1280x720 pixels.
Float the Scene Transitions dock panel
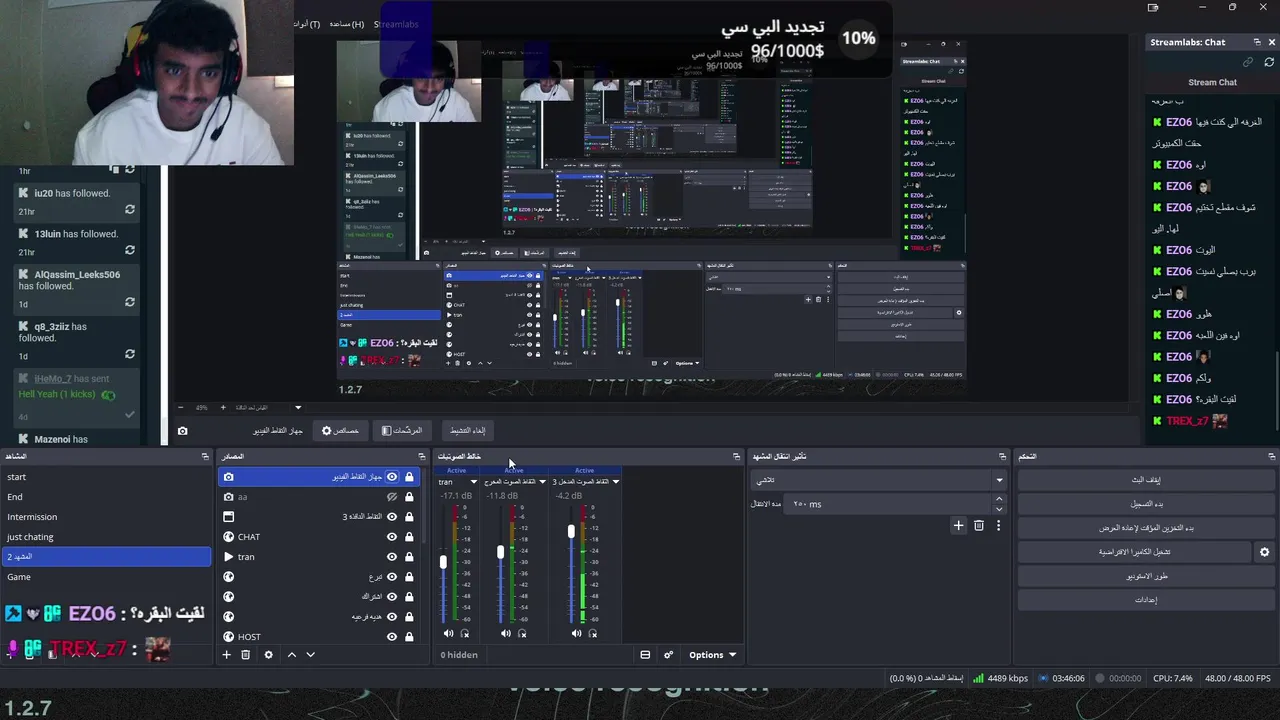click(x=1002, y=457)
